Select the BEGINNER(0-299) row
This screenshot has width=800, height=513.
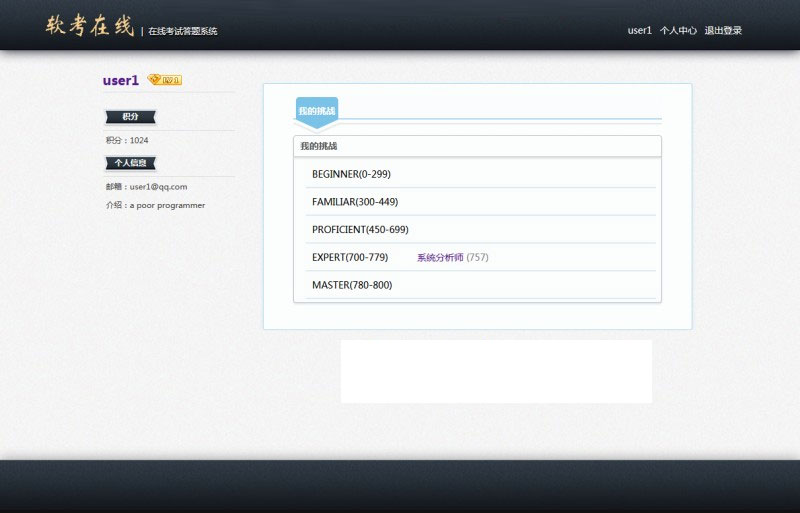(x=351, y=174)
